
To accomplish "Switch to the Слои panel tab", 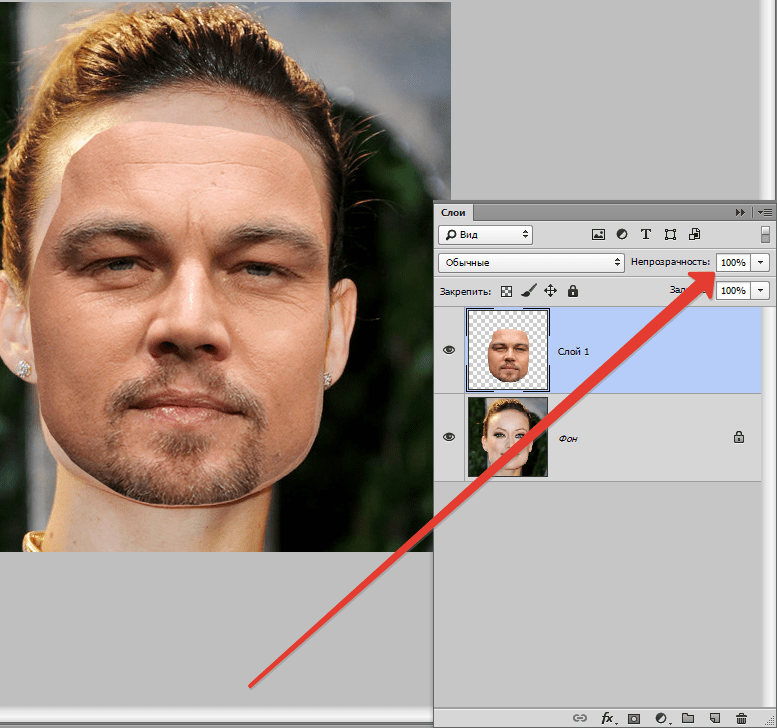I will tap(454, 212).
